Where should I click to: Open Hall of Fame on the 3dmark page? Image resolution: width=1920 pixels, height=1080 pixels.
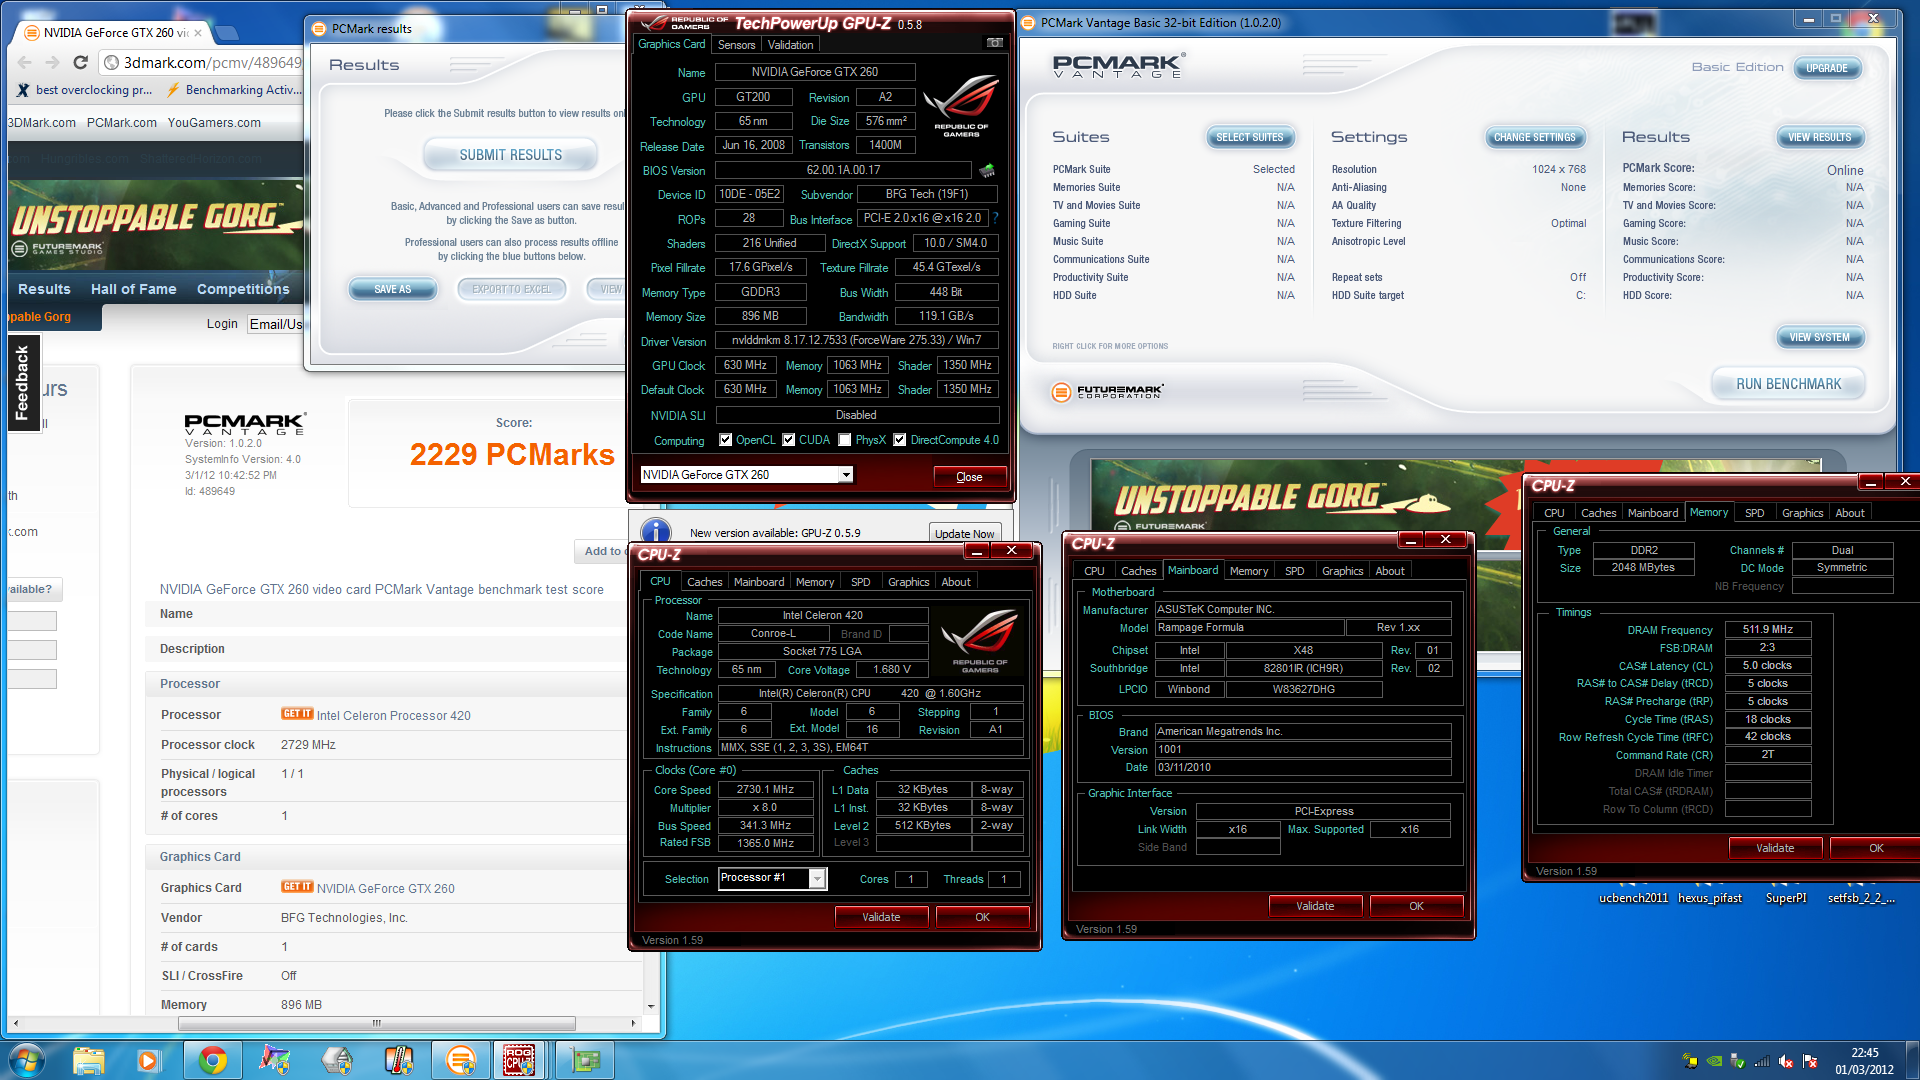point(133,289)
